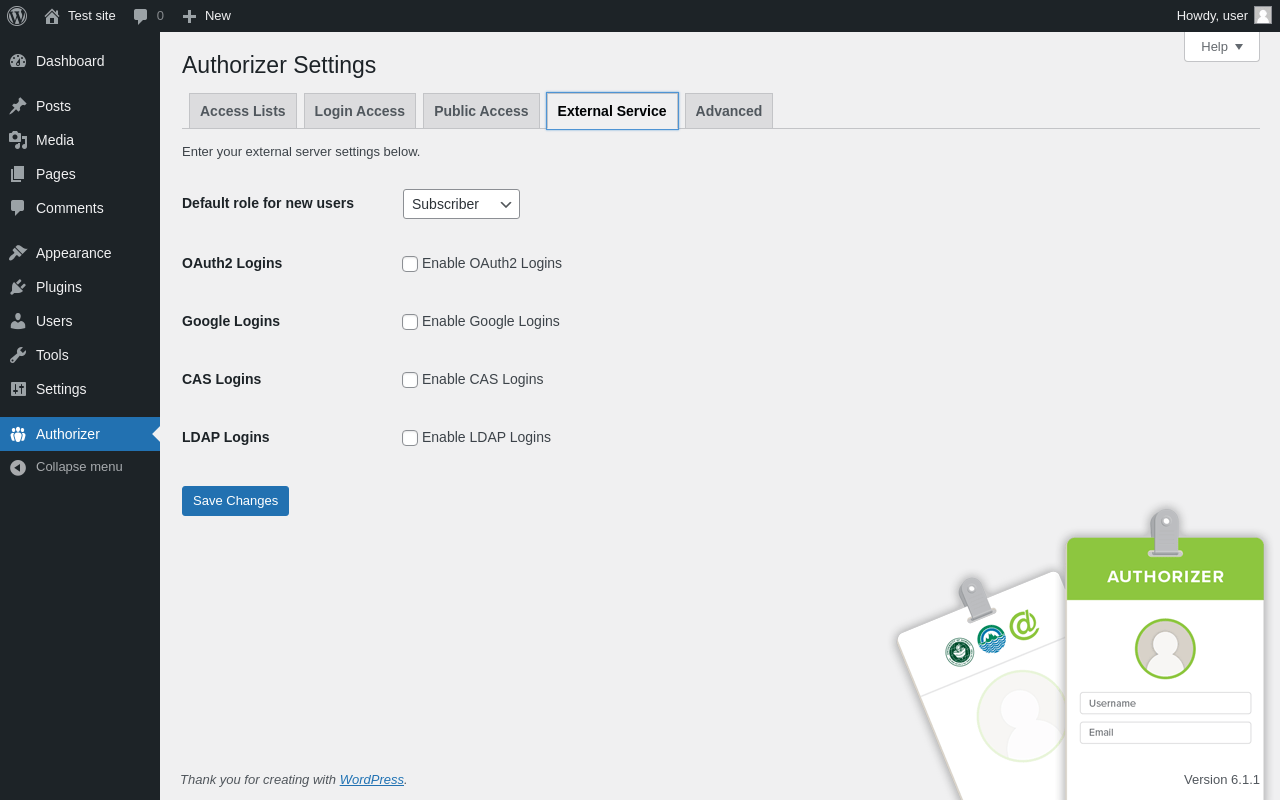
Task: Follow the WordPress footer link
Action: point(372,779)
